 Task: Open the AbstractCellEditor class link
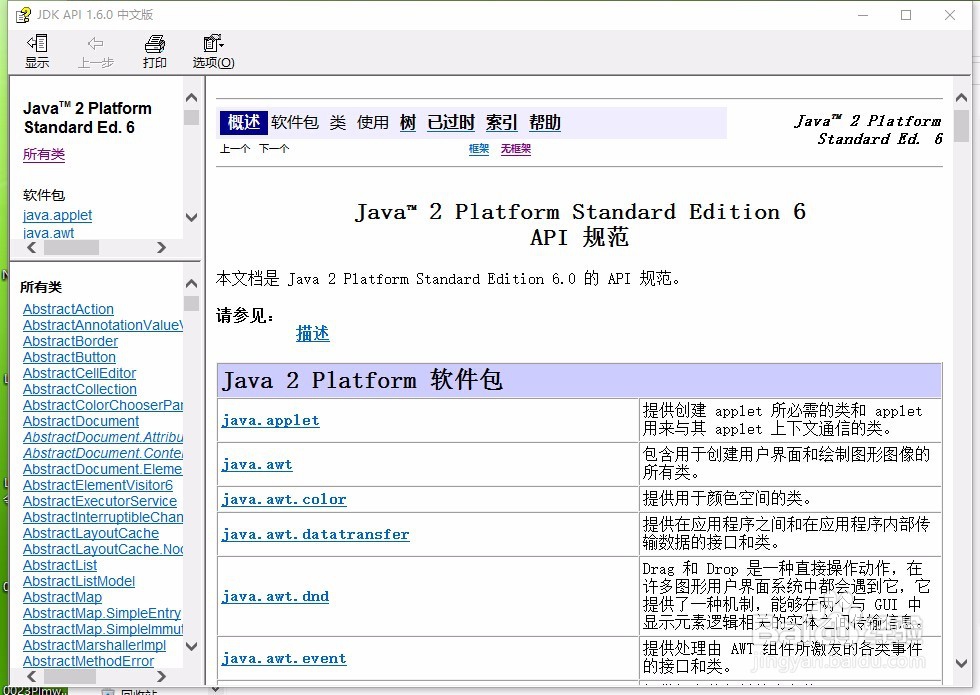click(x=79, y=373)
